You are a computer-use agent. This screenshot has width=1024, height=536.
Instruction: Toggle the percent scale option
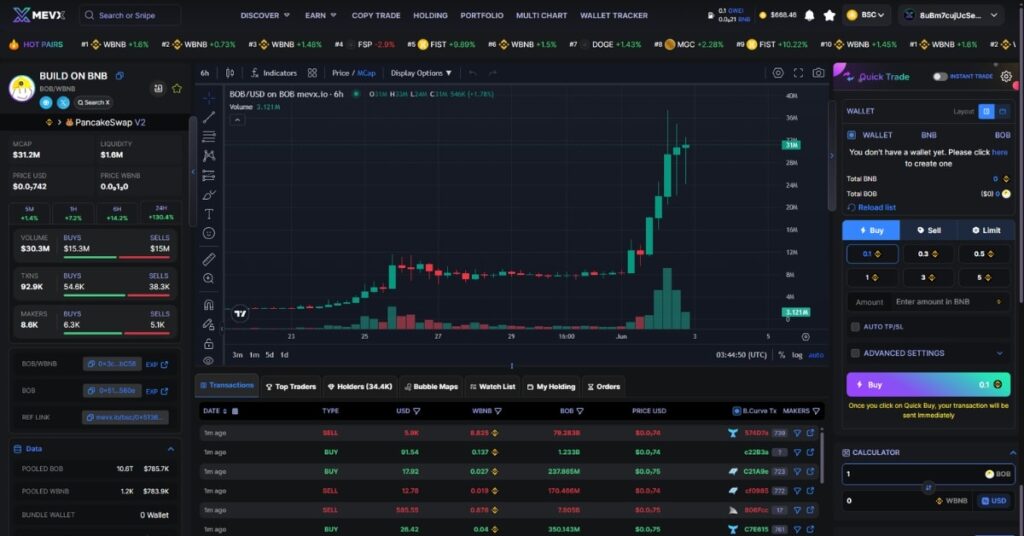pos(782,355)
